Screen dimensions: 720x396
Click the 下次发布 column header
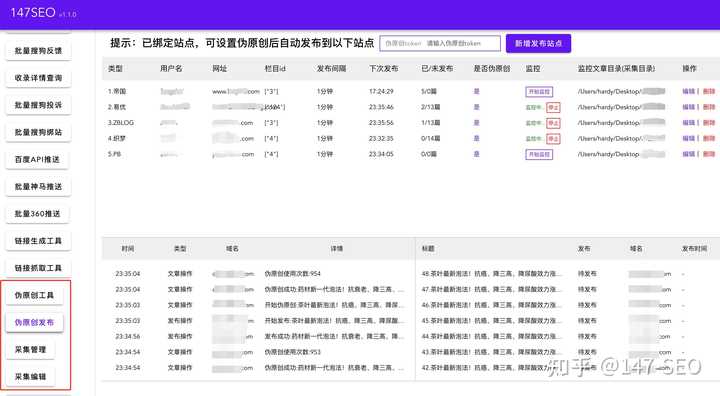click(x=384, y=68)
